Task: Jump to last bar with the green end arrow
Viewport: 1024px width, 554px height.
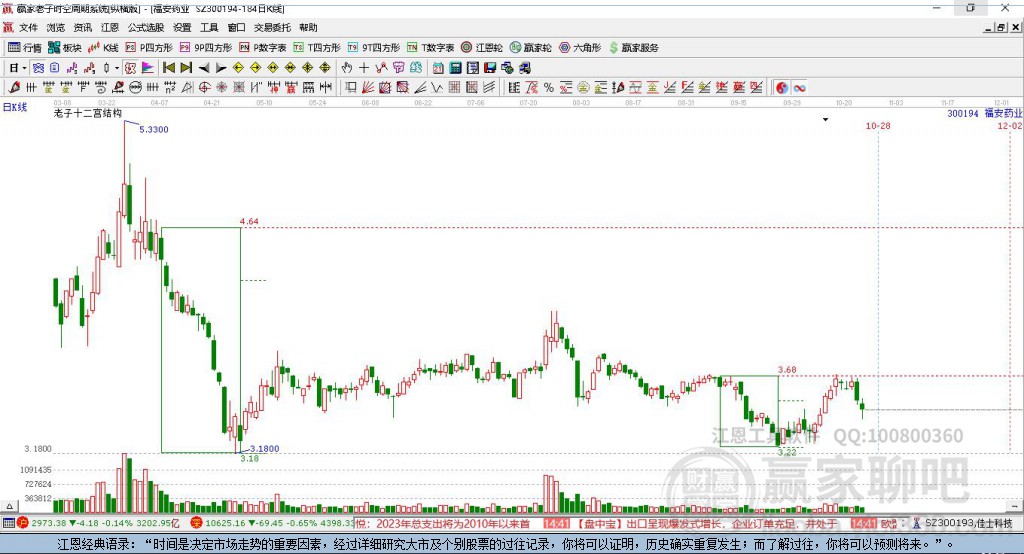Action: 186,67
